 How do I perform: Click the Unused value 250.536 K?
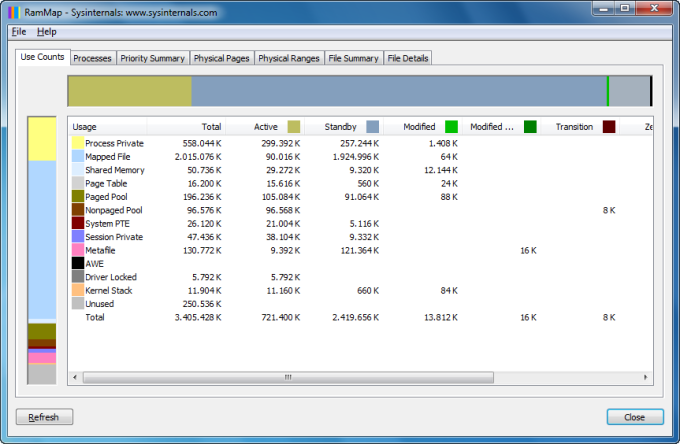click(x=202, y=304)
